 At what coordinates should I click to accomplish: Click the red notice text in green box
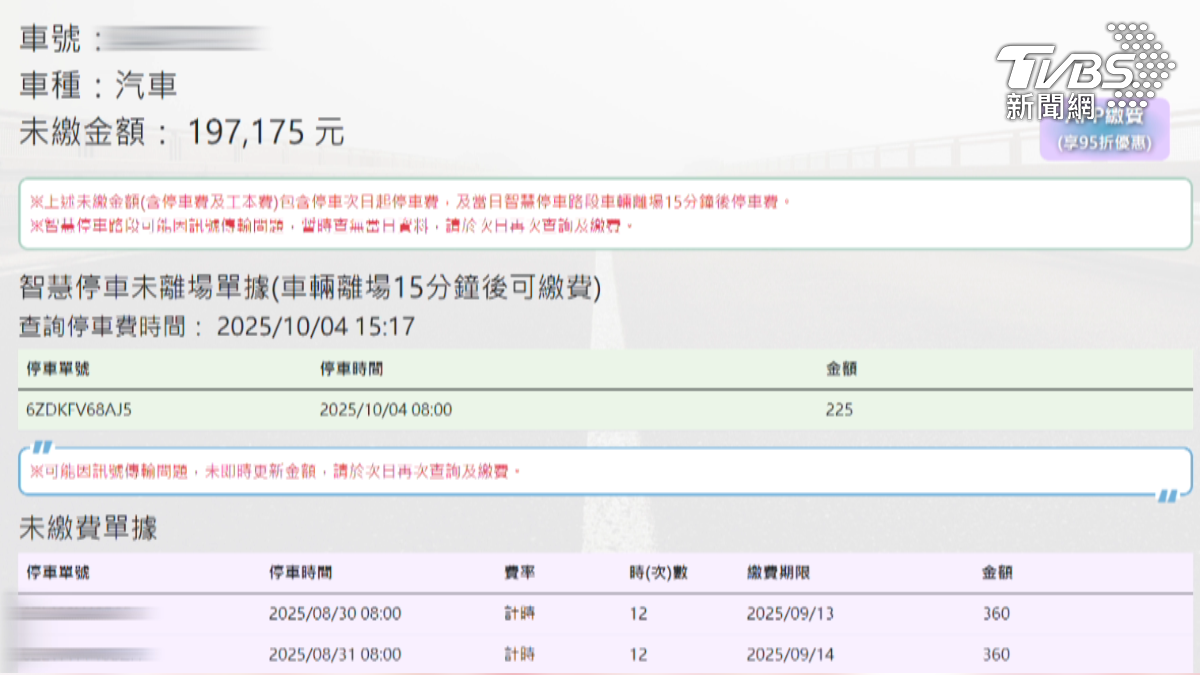click(410, 214)
